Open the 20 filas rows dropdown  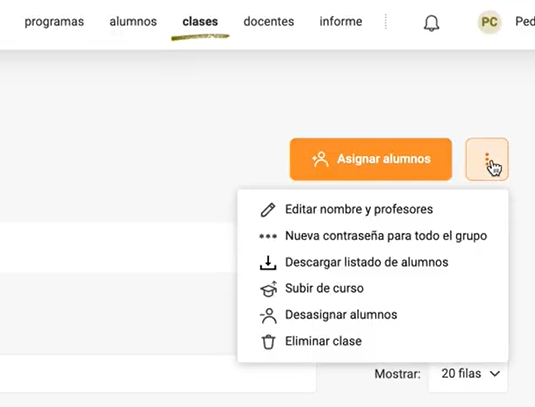(x=468, y=374)
